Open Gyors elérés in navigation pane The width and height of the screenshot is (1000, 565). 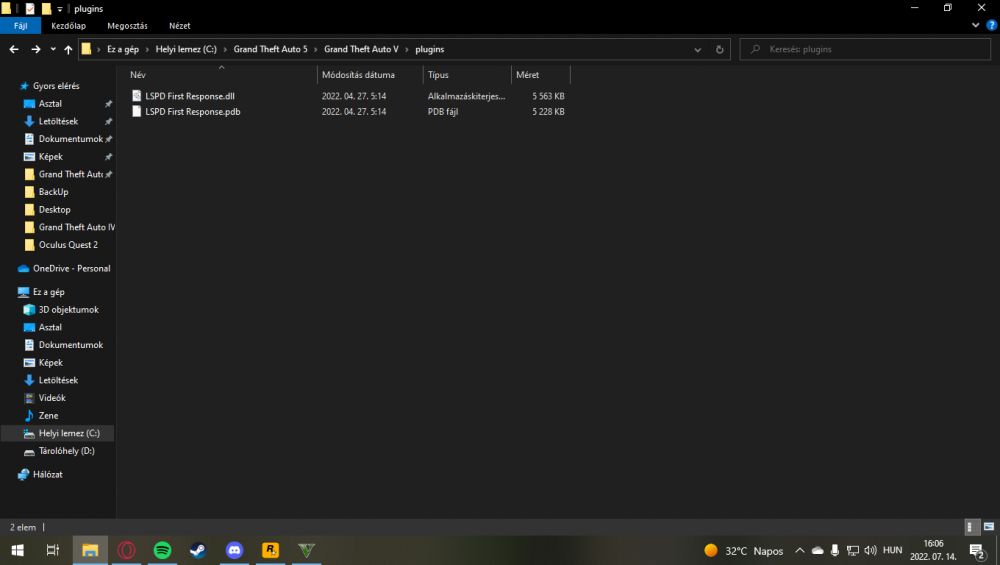56,85
